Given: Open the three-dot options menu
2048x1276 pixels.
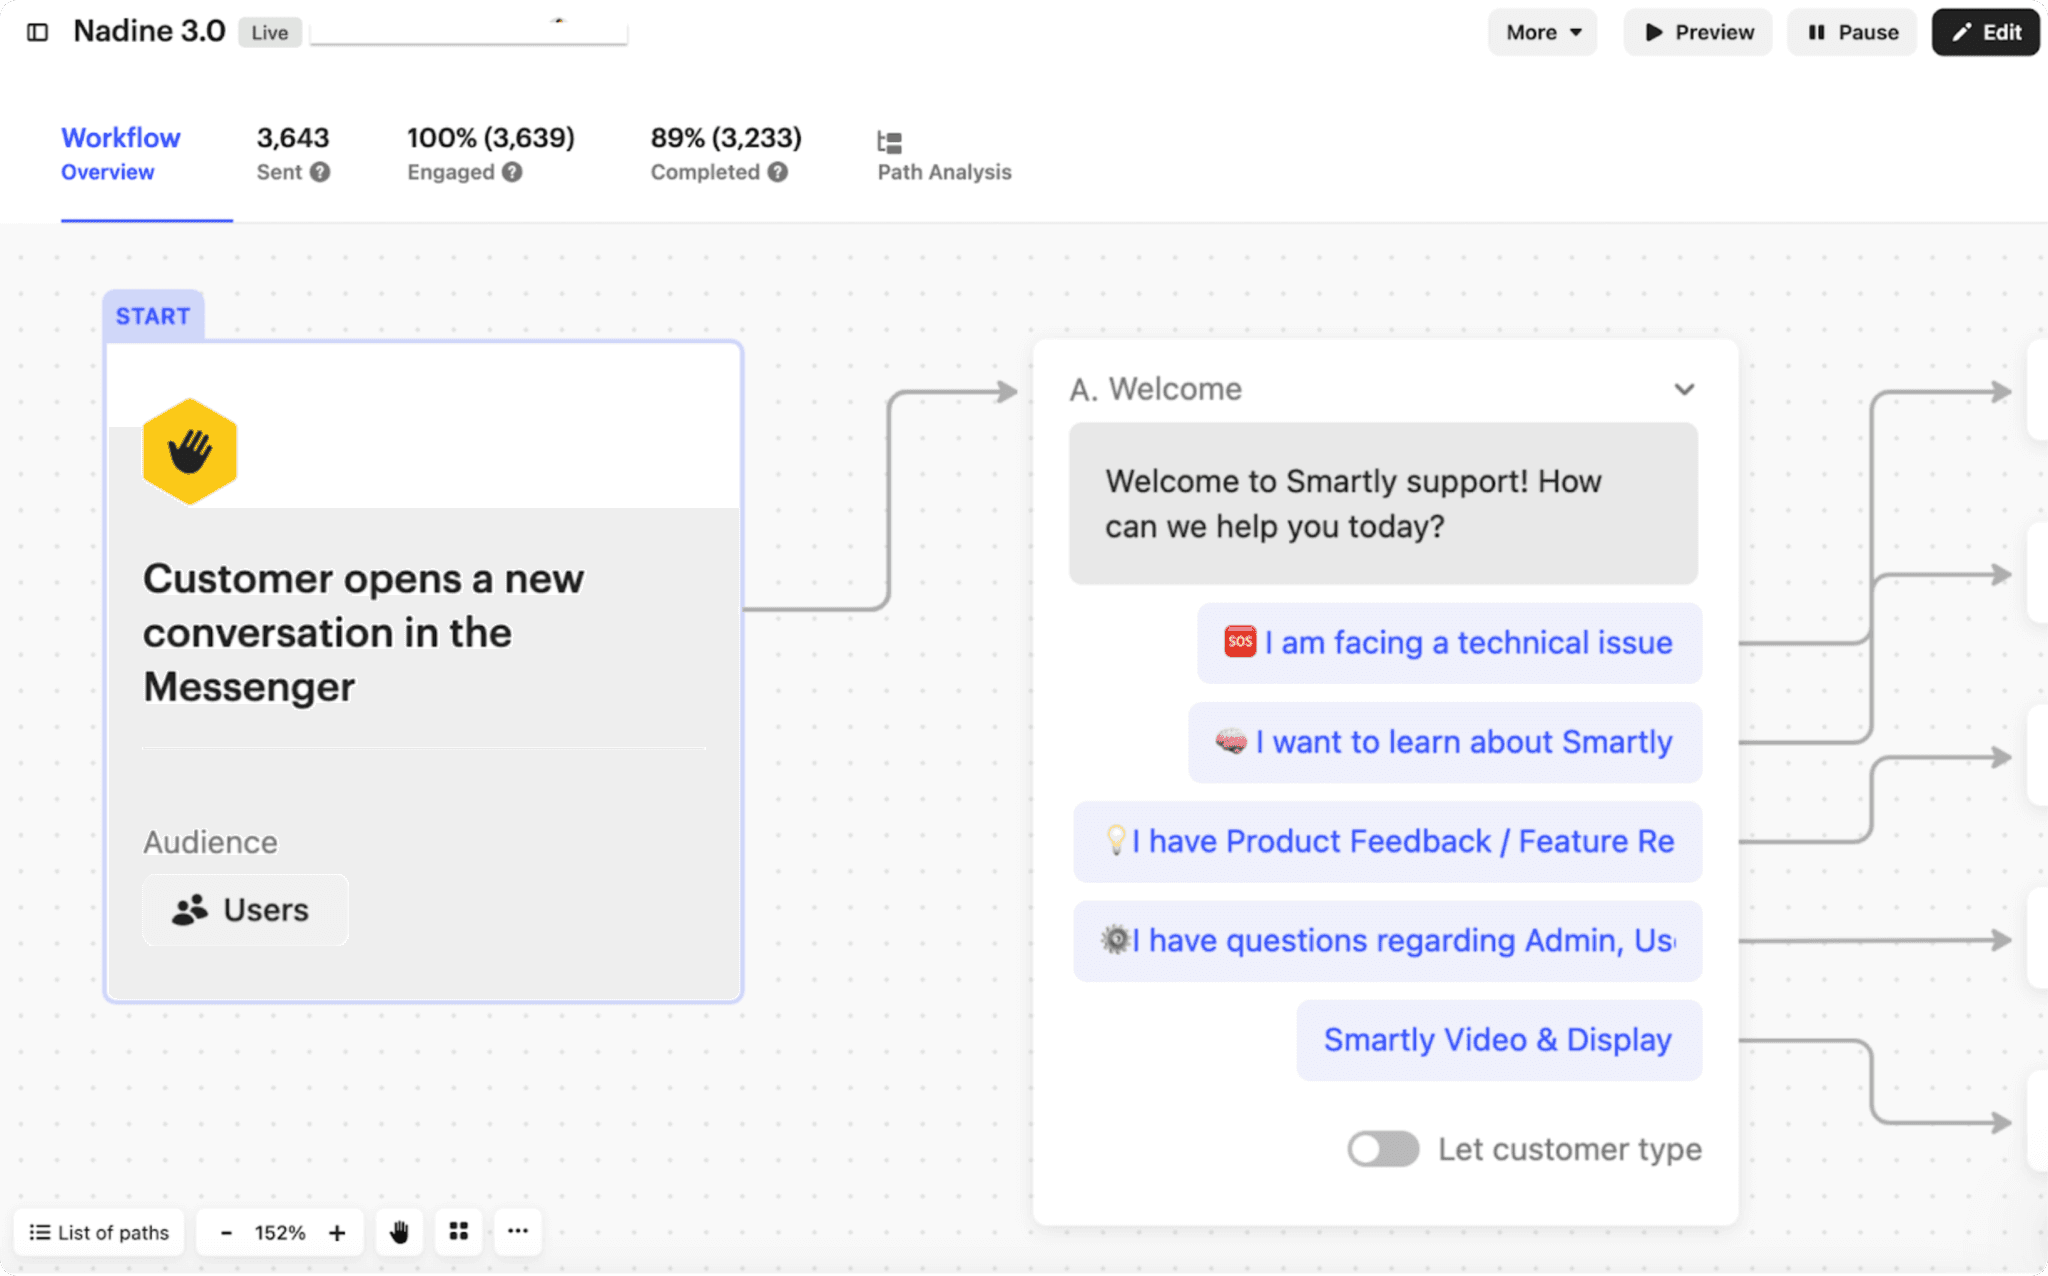Looking at the screenshot, I should click(x=517, y=1232).
